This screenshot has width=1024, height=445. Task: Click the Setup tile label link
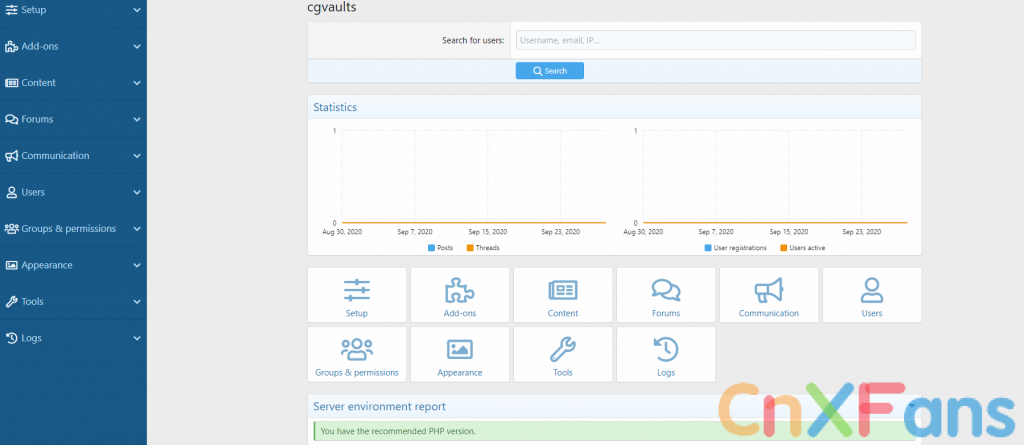click(357, 314)
